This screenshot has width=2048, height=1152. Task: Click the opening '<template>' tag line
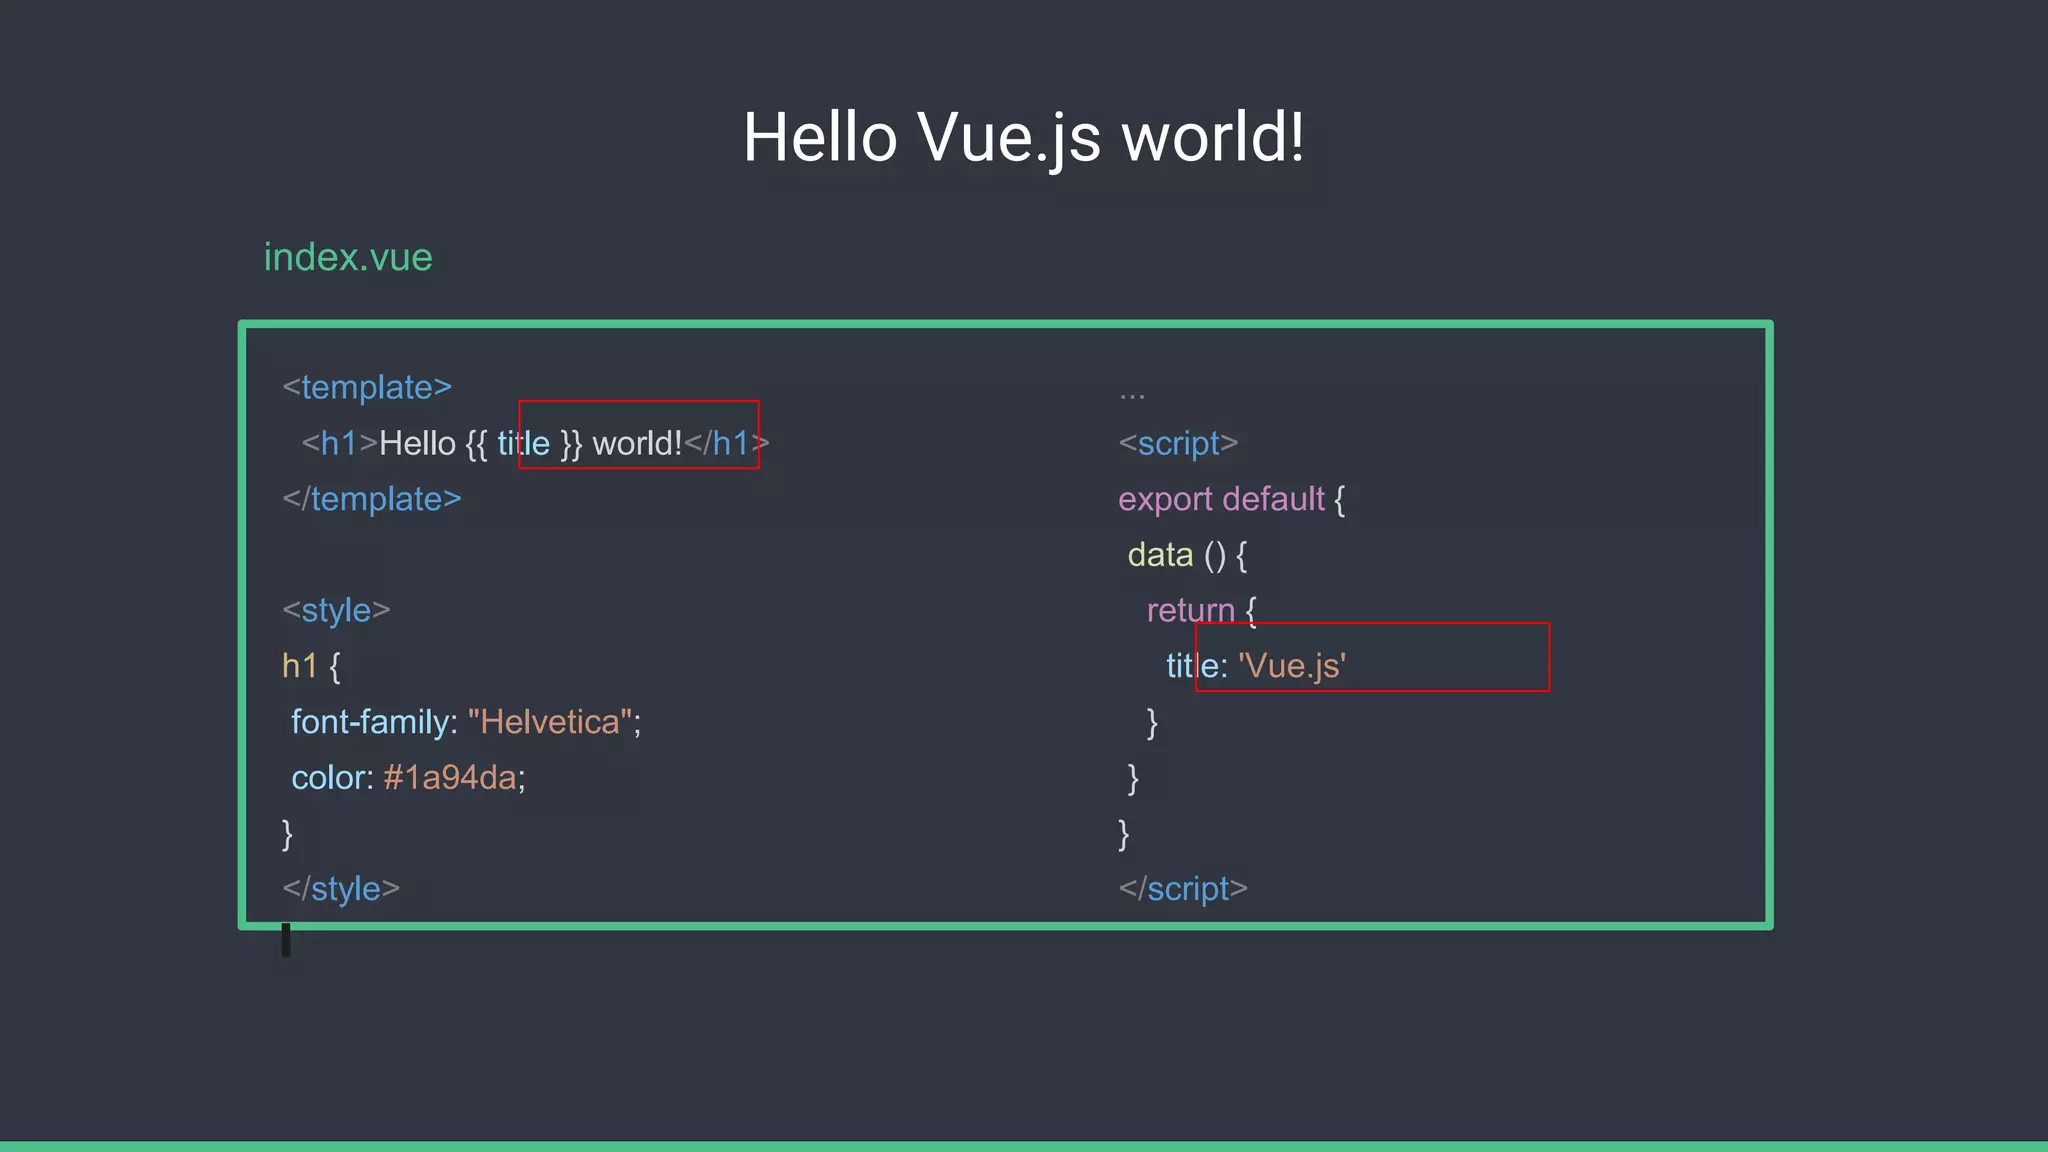[x=367, y=387]
